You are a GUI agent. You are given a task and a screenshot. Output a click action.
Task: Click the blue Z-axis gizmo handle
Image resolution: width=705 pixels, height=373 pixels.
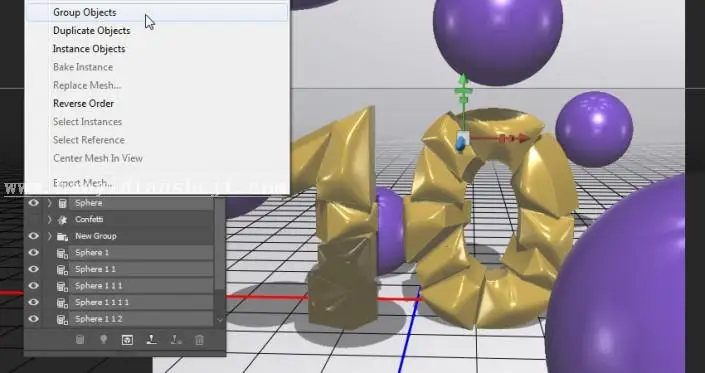(460, 144)
